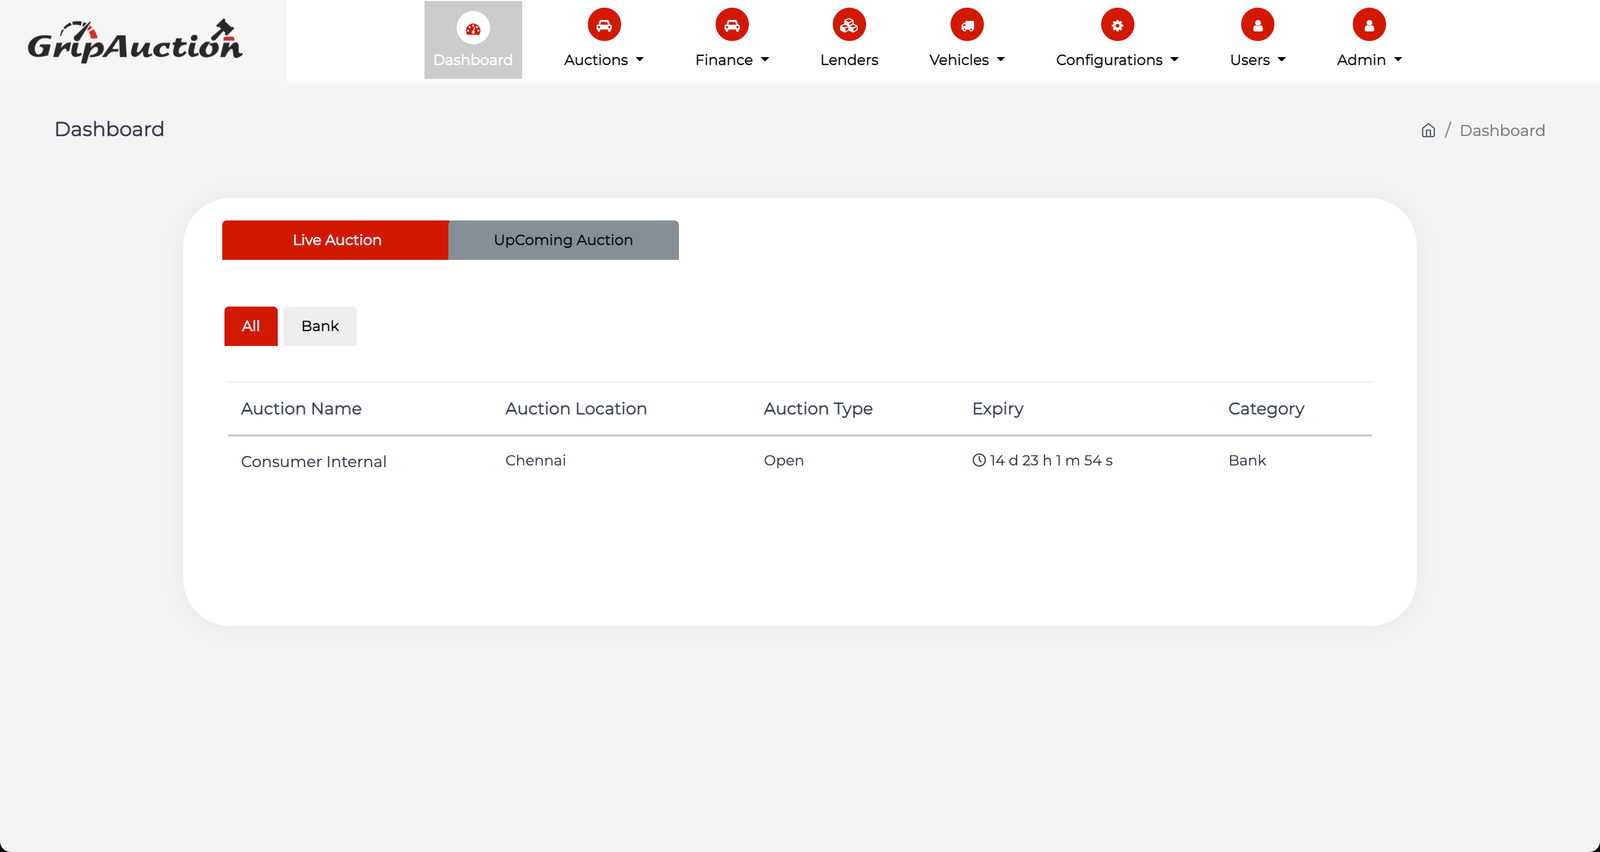
Task: Click the Dashboard gauge icon
Action: click(x=473, y=28)
